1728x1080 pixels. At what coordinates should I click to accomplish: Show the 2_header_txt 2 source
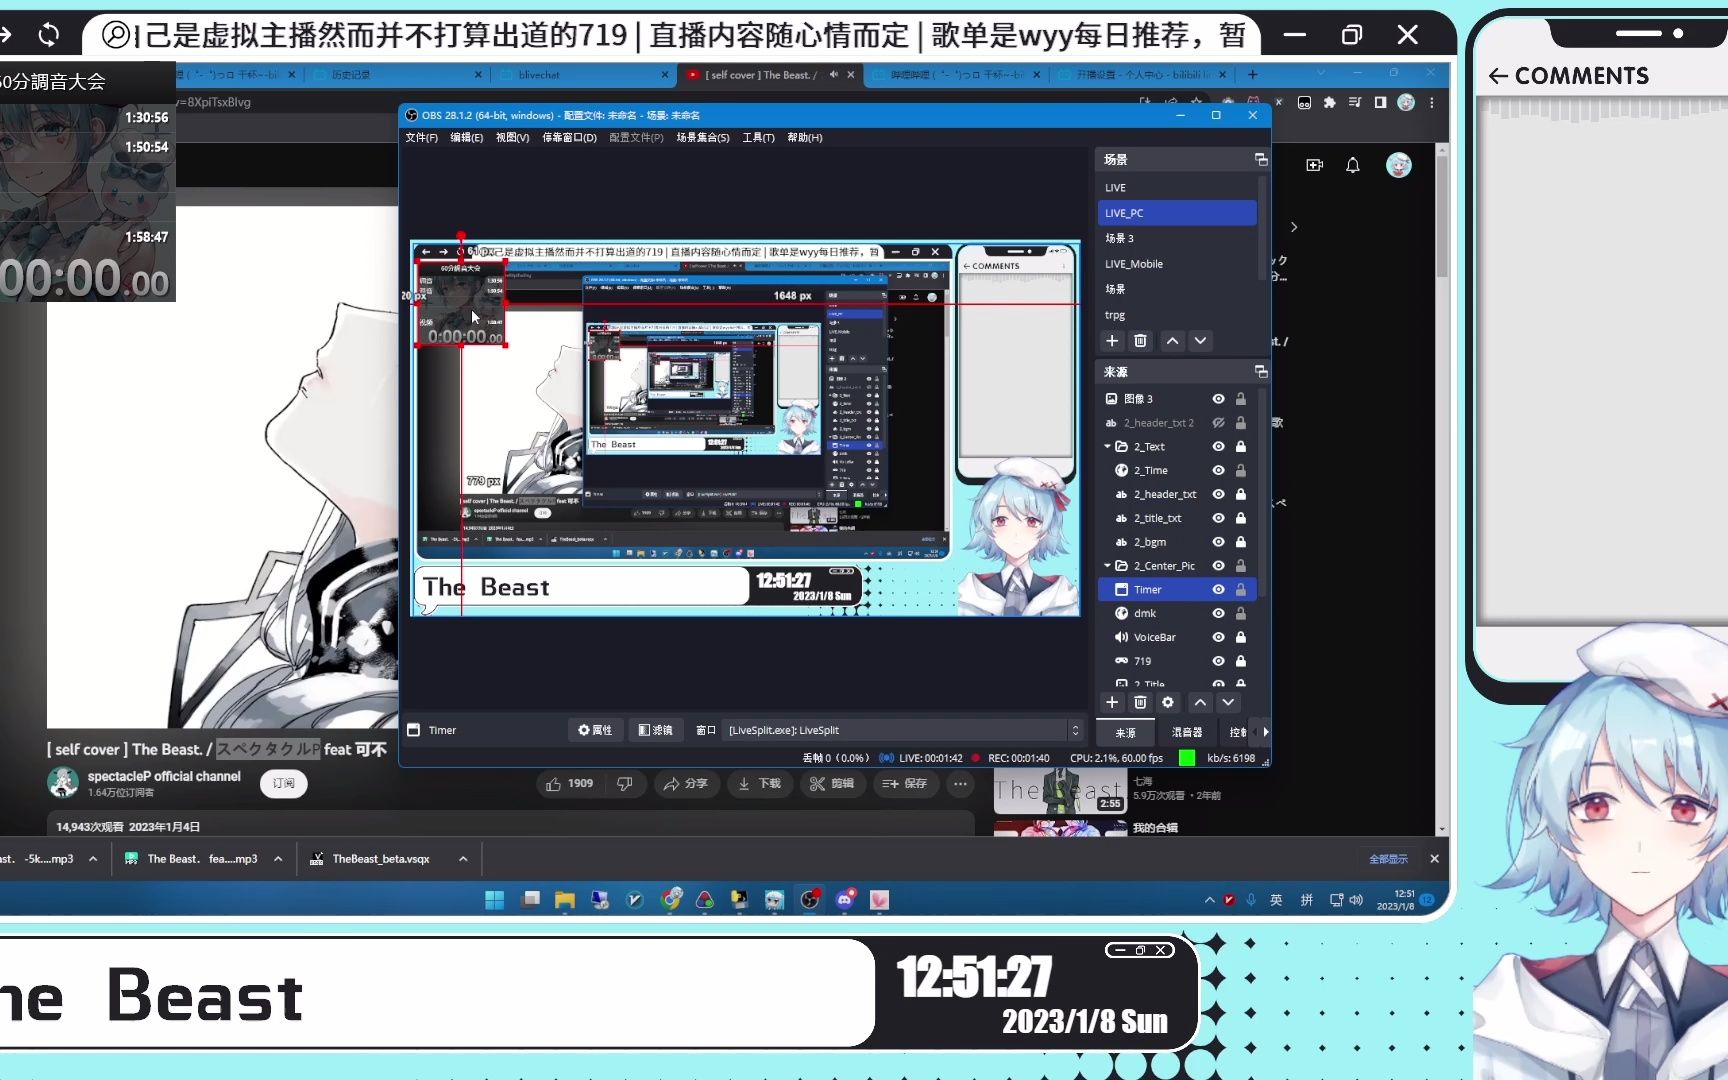(x=1218, y=422)
